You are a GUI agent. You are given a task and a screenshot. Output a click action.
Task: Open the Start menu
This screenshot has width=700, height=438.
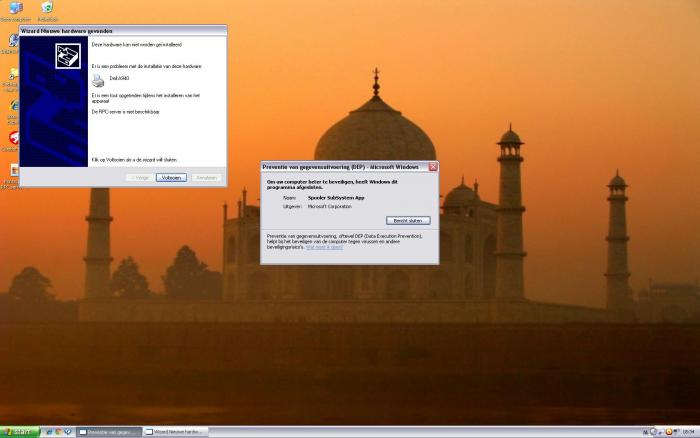click(19, 432)
